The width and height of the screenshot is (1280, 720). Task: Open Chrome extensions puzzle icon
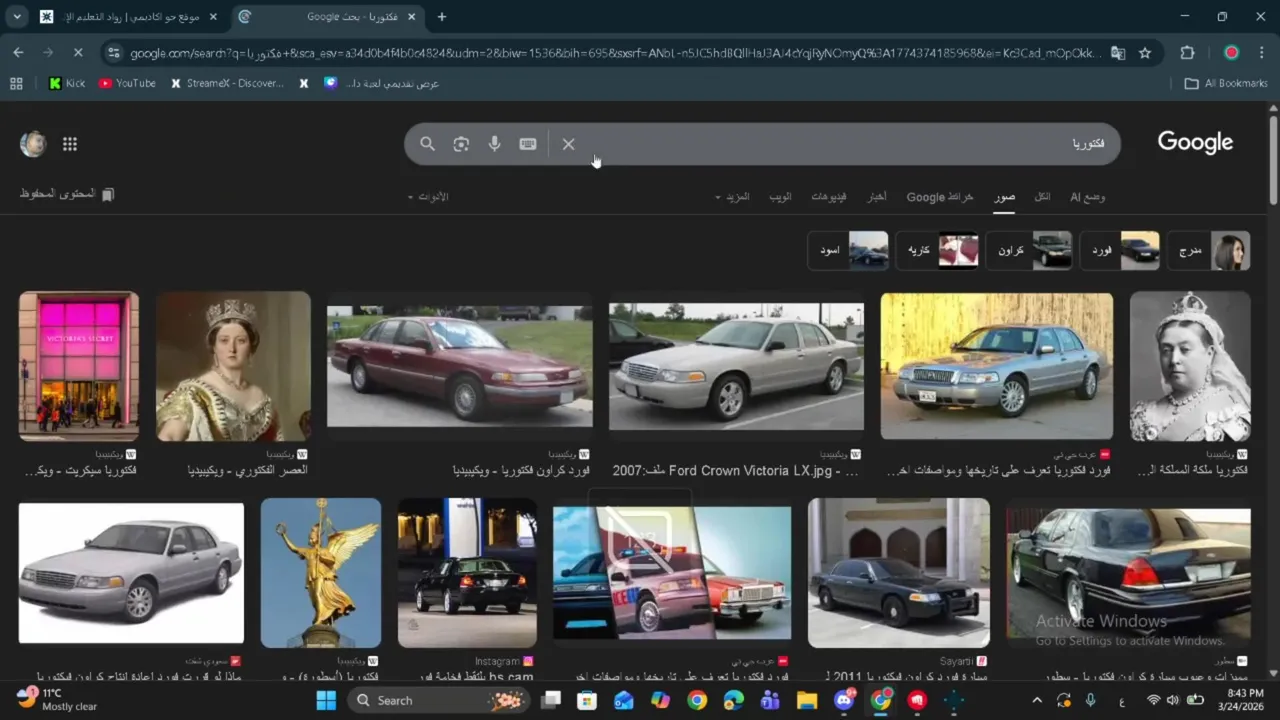[1188, 53]
